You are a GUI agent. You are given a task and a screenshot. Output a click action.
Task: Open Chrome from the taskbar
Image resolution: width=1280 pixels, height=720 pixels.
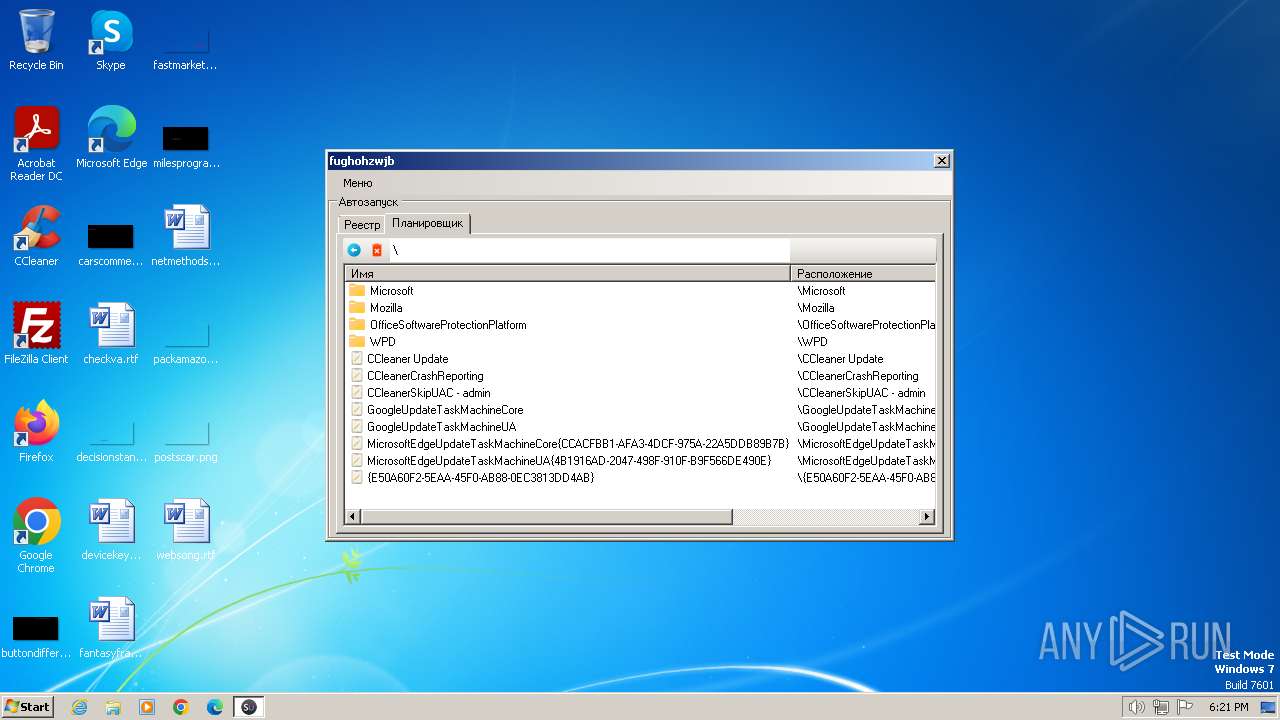[x=181, y=707]
